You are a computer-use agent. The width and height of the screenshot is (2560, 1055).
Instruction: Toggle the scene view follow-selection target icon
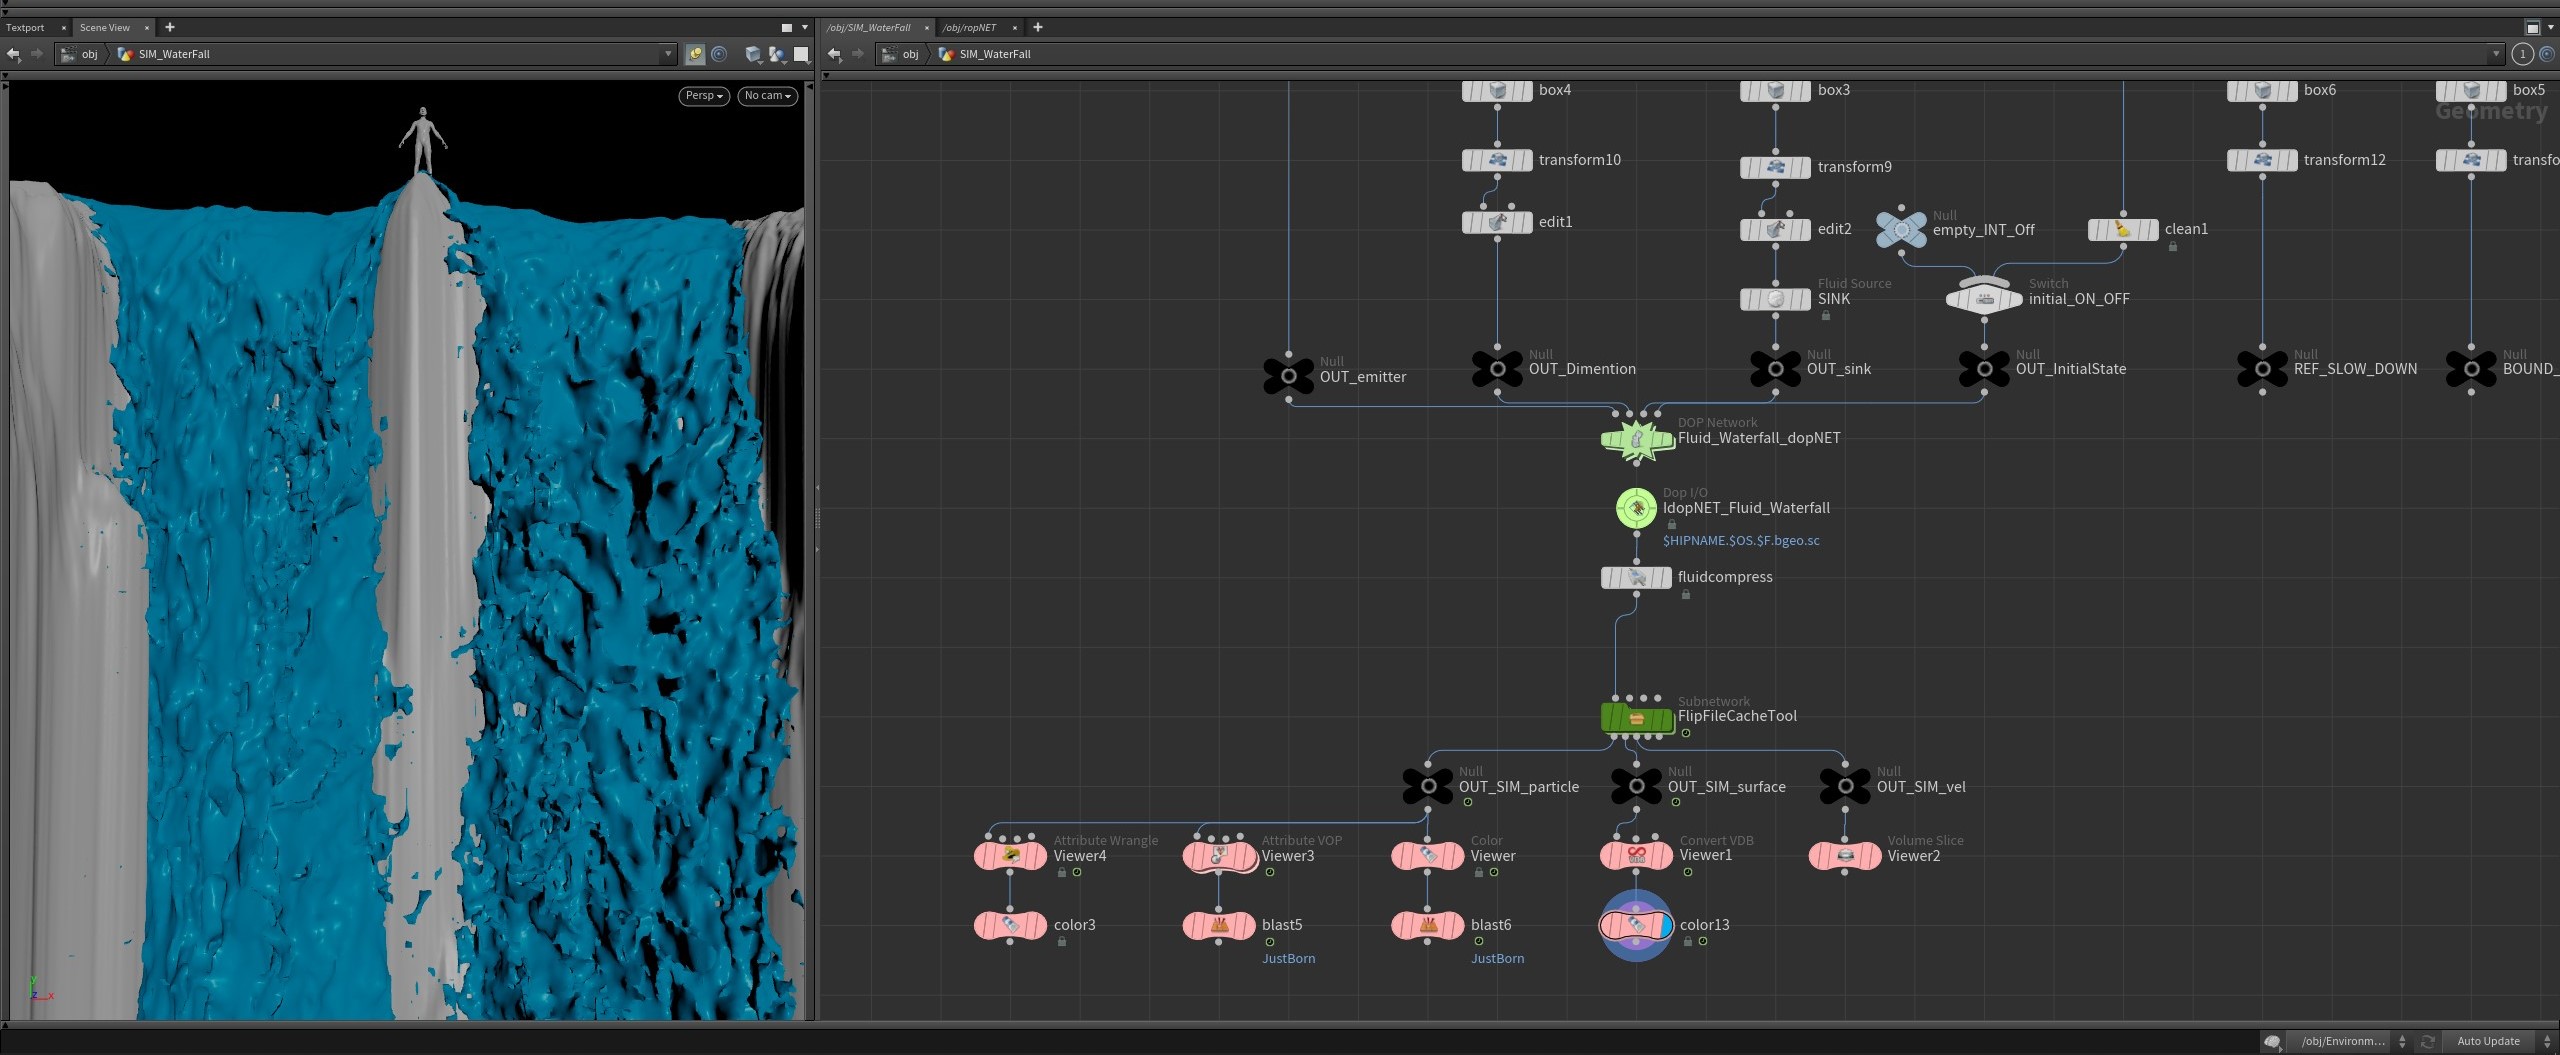click(x=718, y=54)
